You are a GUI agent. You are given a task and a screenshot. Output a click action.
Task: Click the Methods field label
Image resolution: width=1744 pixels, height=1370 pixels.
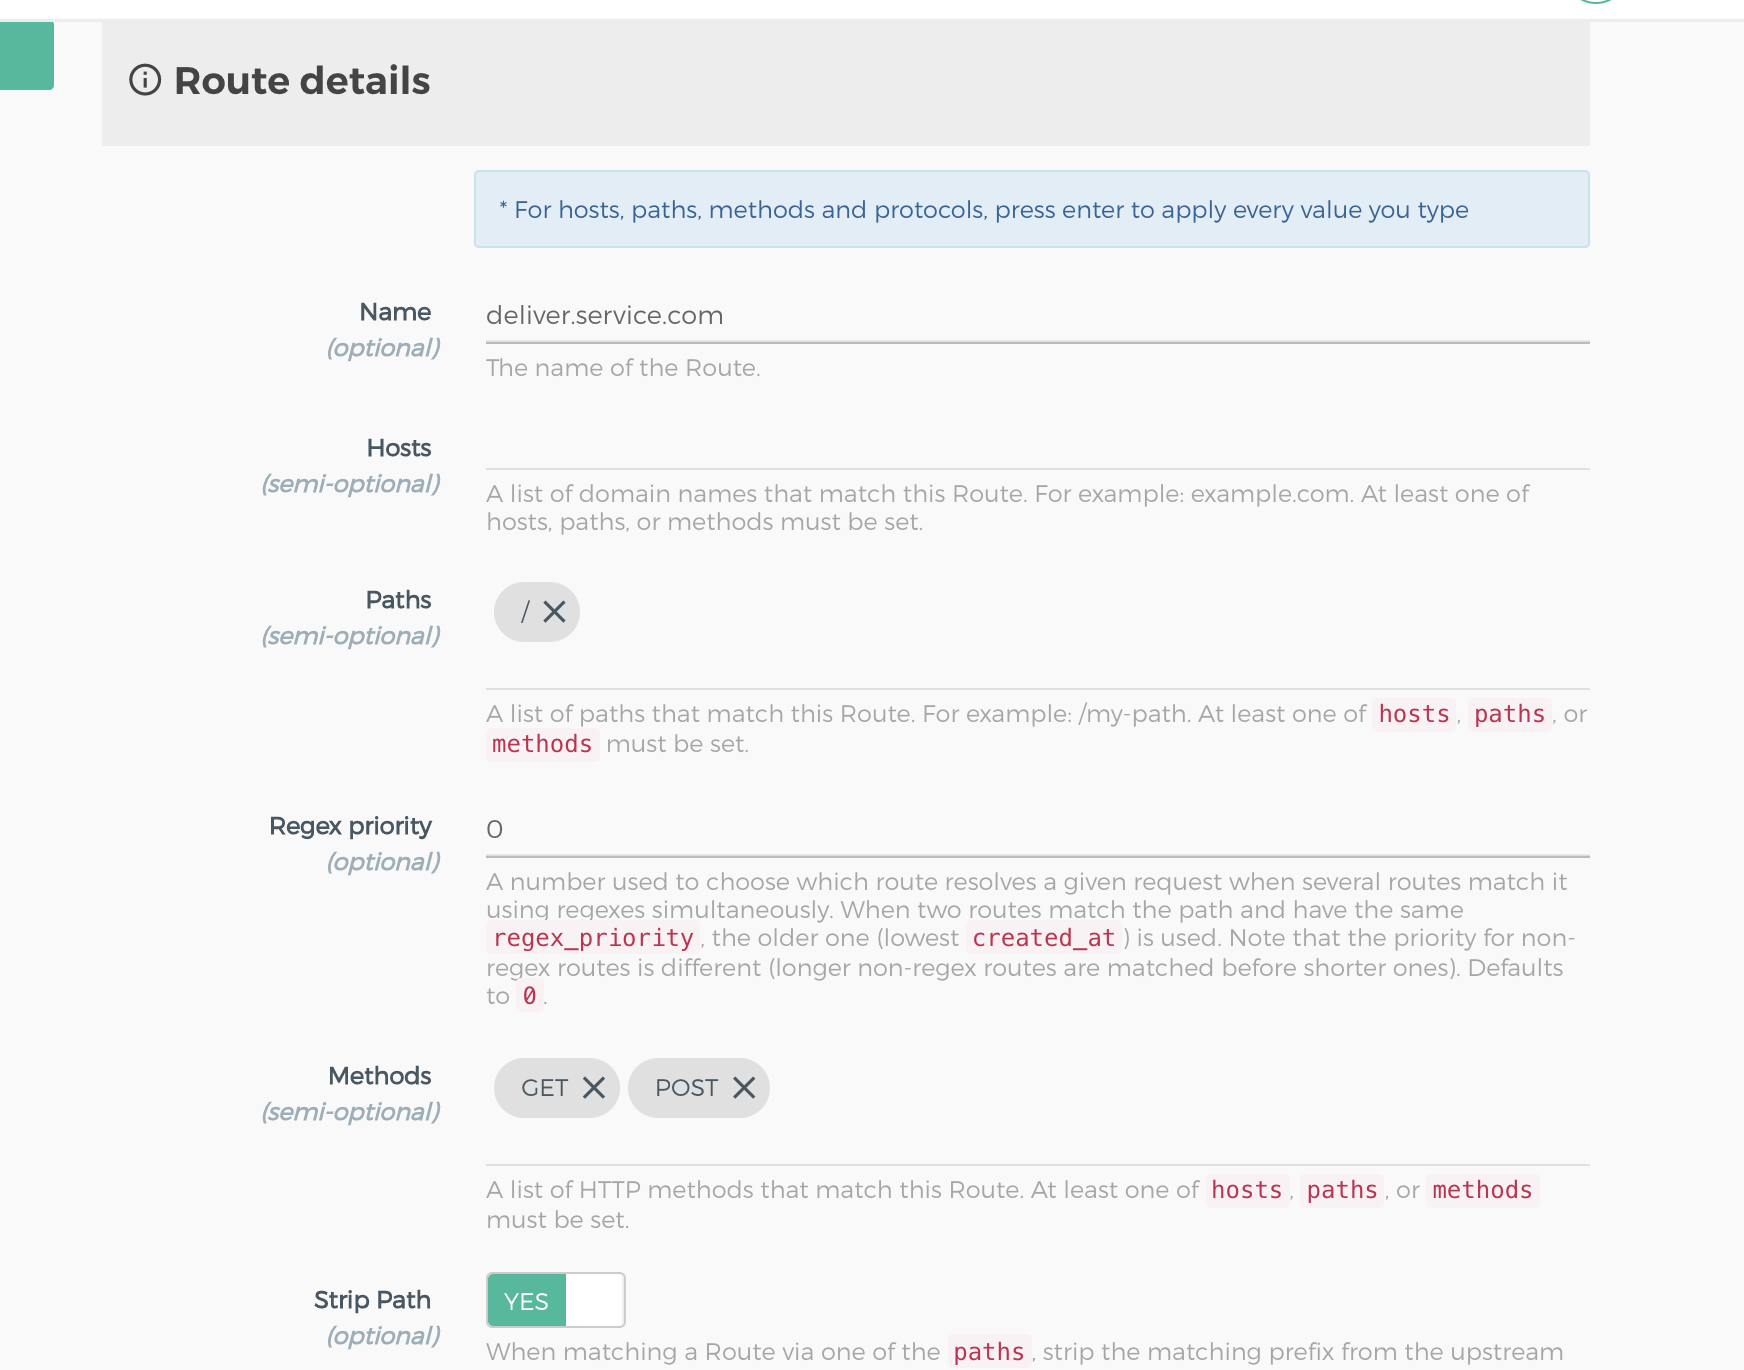380,1076
